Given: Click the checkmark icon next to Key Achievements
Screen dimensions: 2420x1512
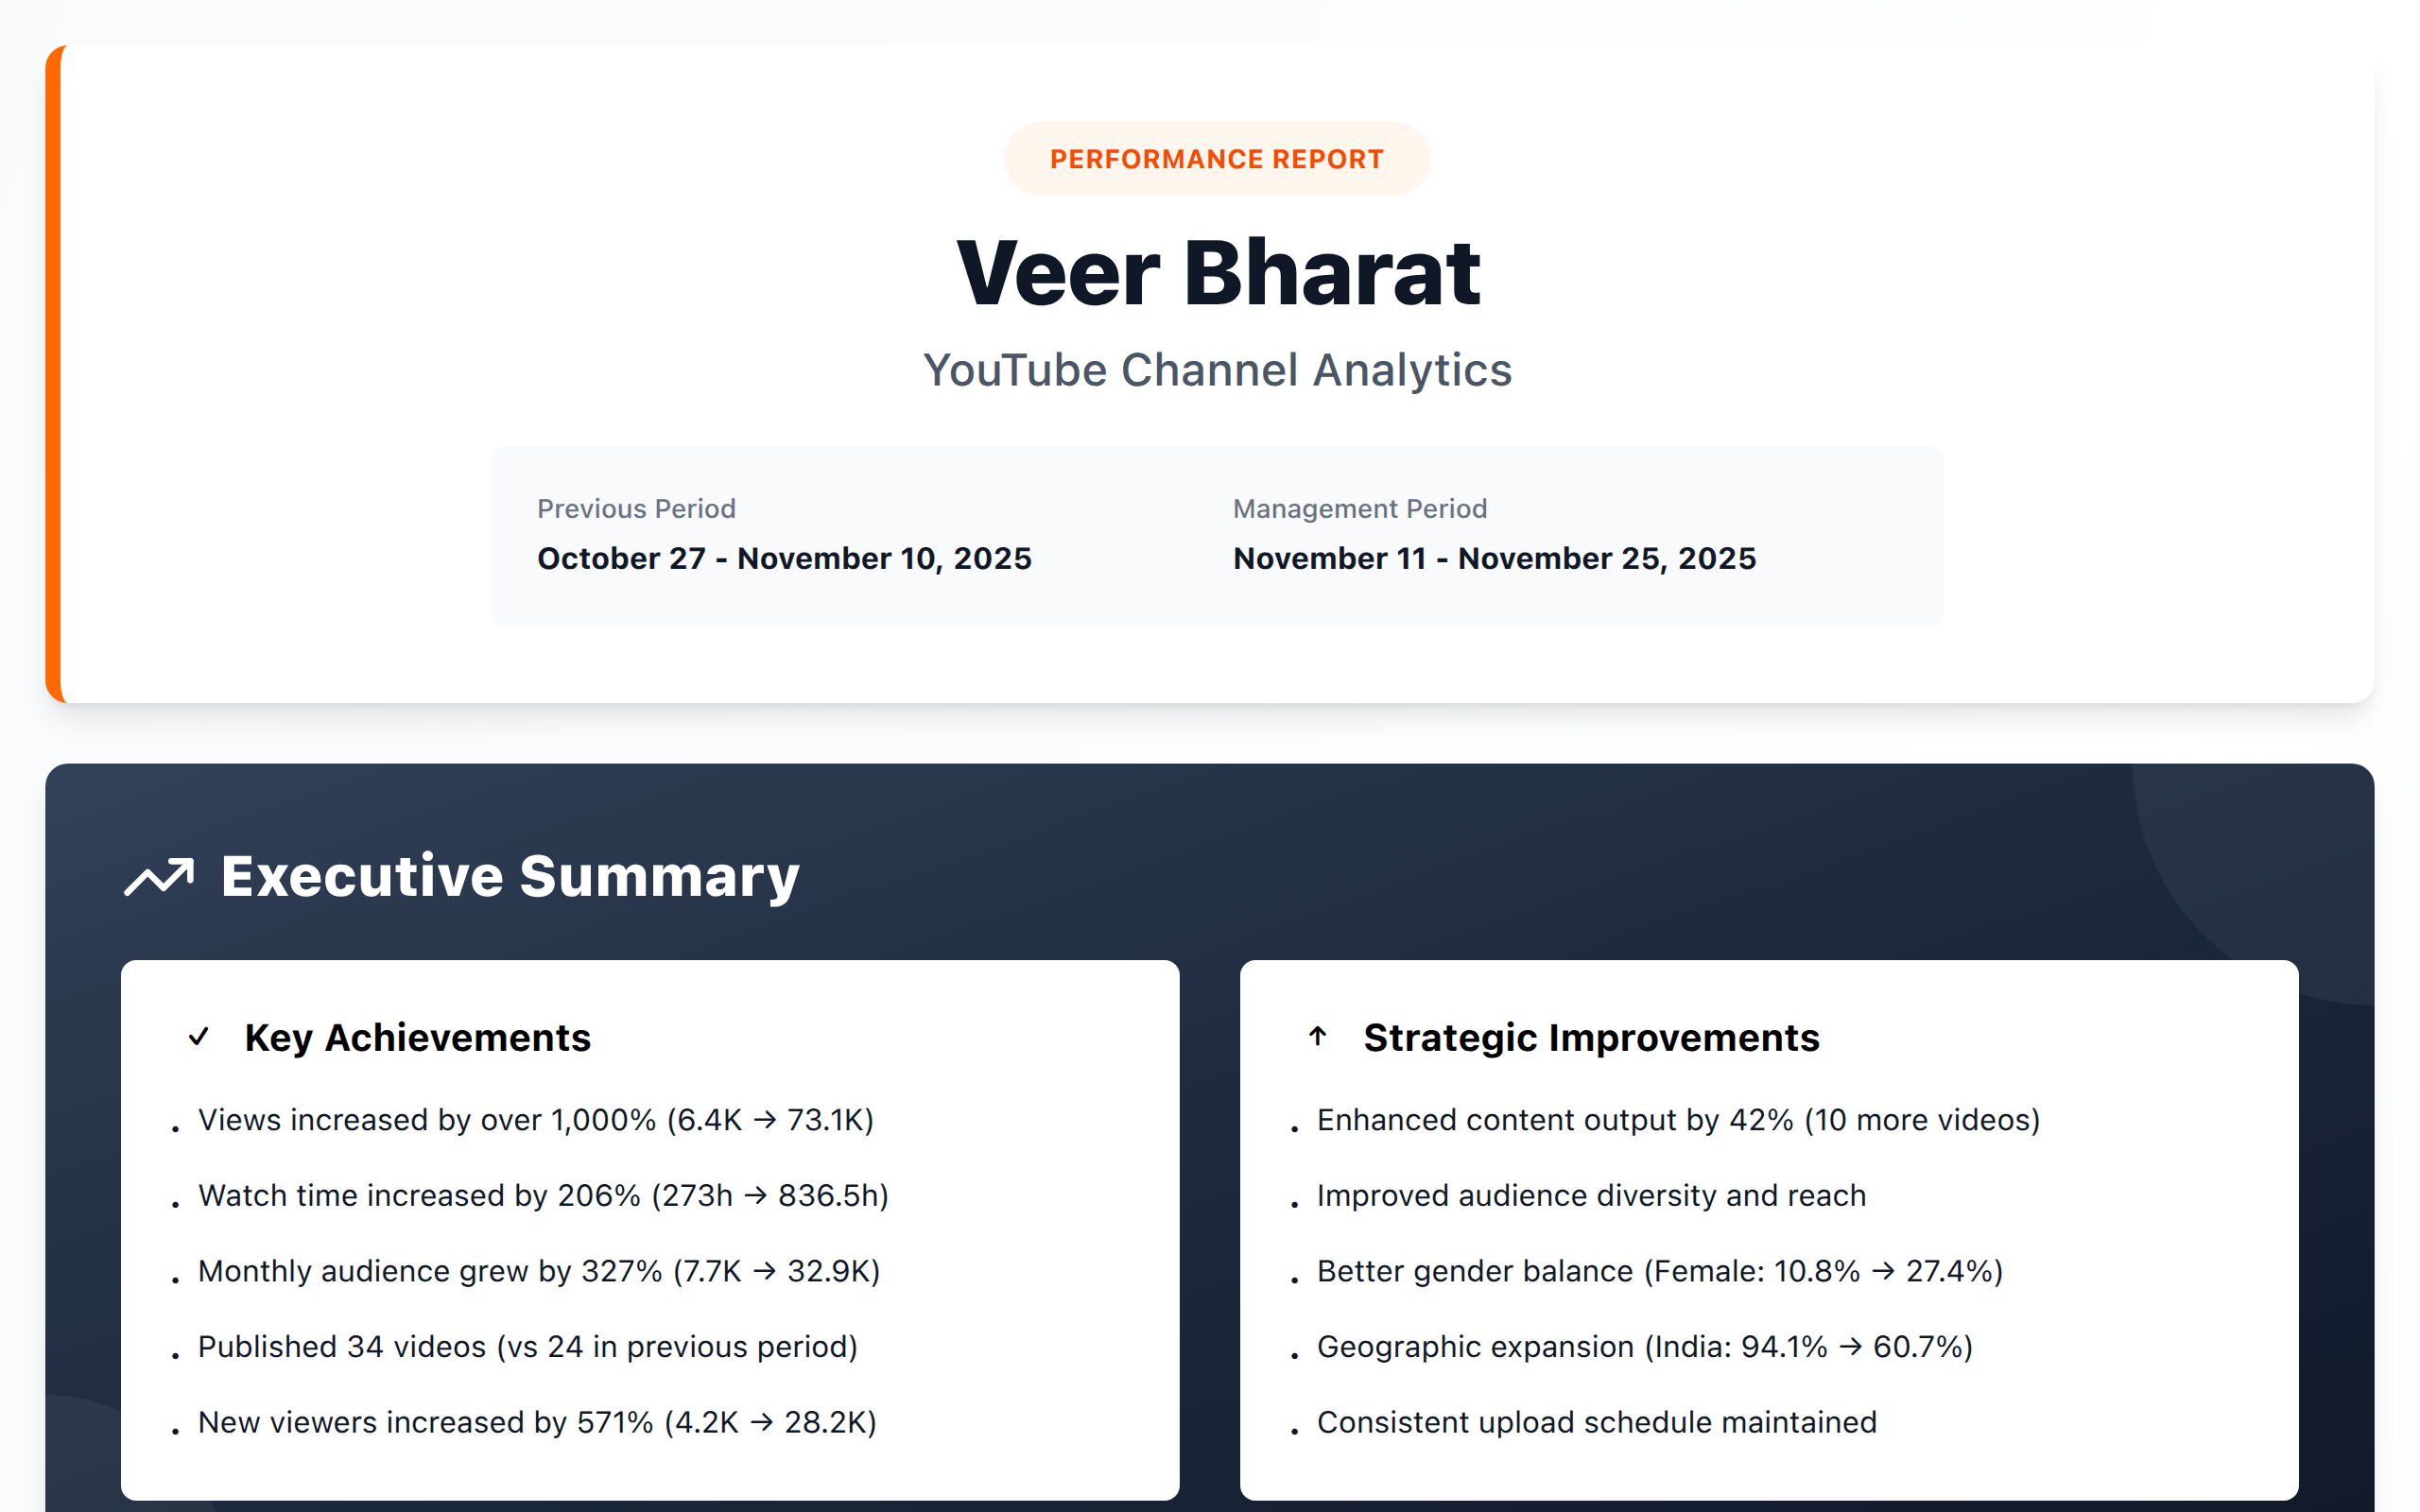Looking at the screenshot, I should click(x=198, y=1036).
